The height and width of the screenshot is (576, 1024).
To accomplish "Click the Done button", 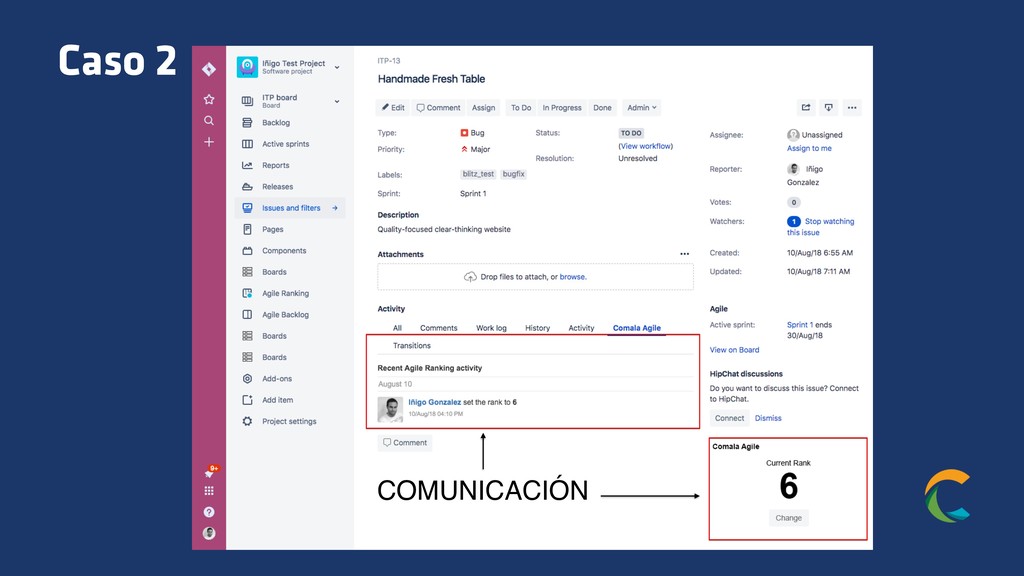I will 602,108.
